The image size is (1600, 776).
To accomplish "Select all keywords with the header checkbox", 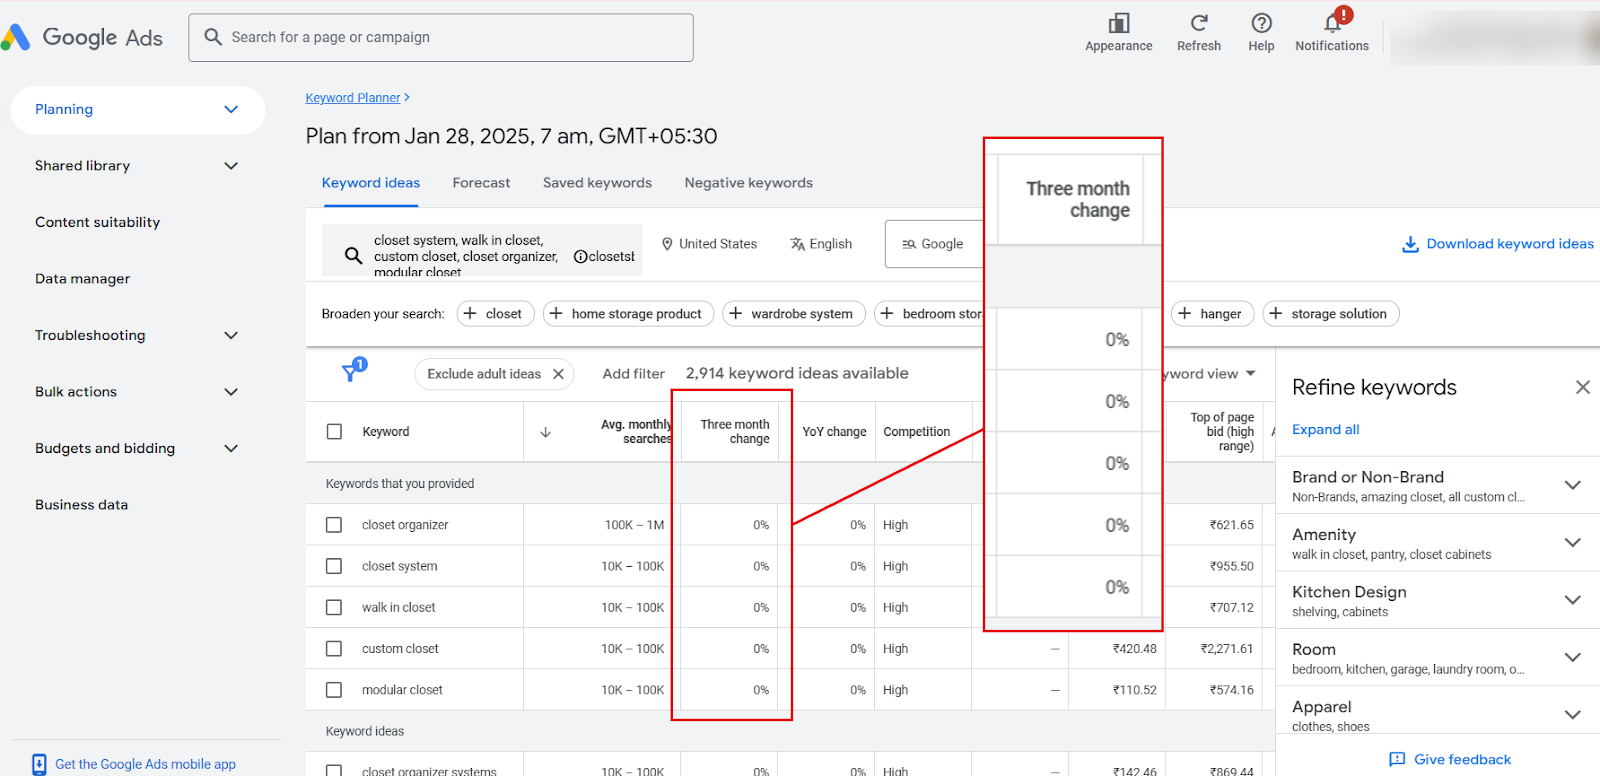I will [334, 432].
